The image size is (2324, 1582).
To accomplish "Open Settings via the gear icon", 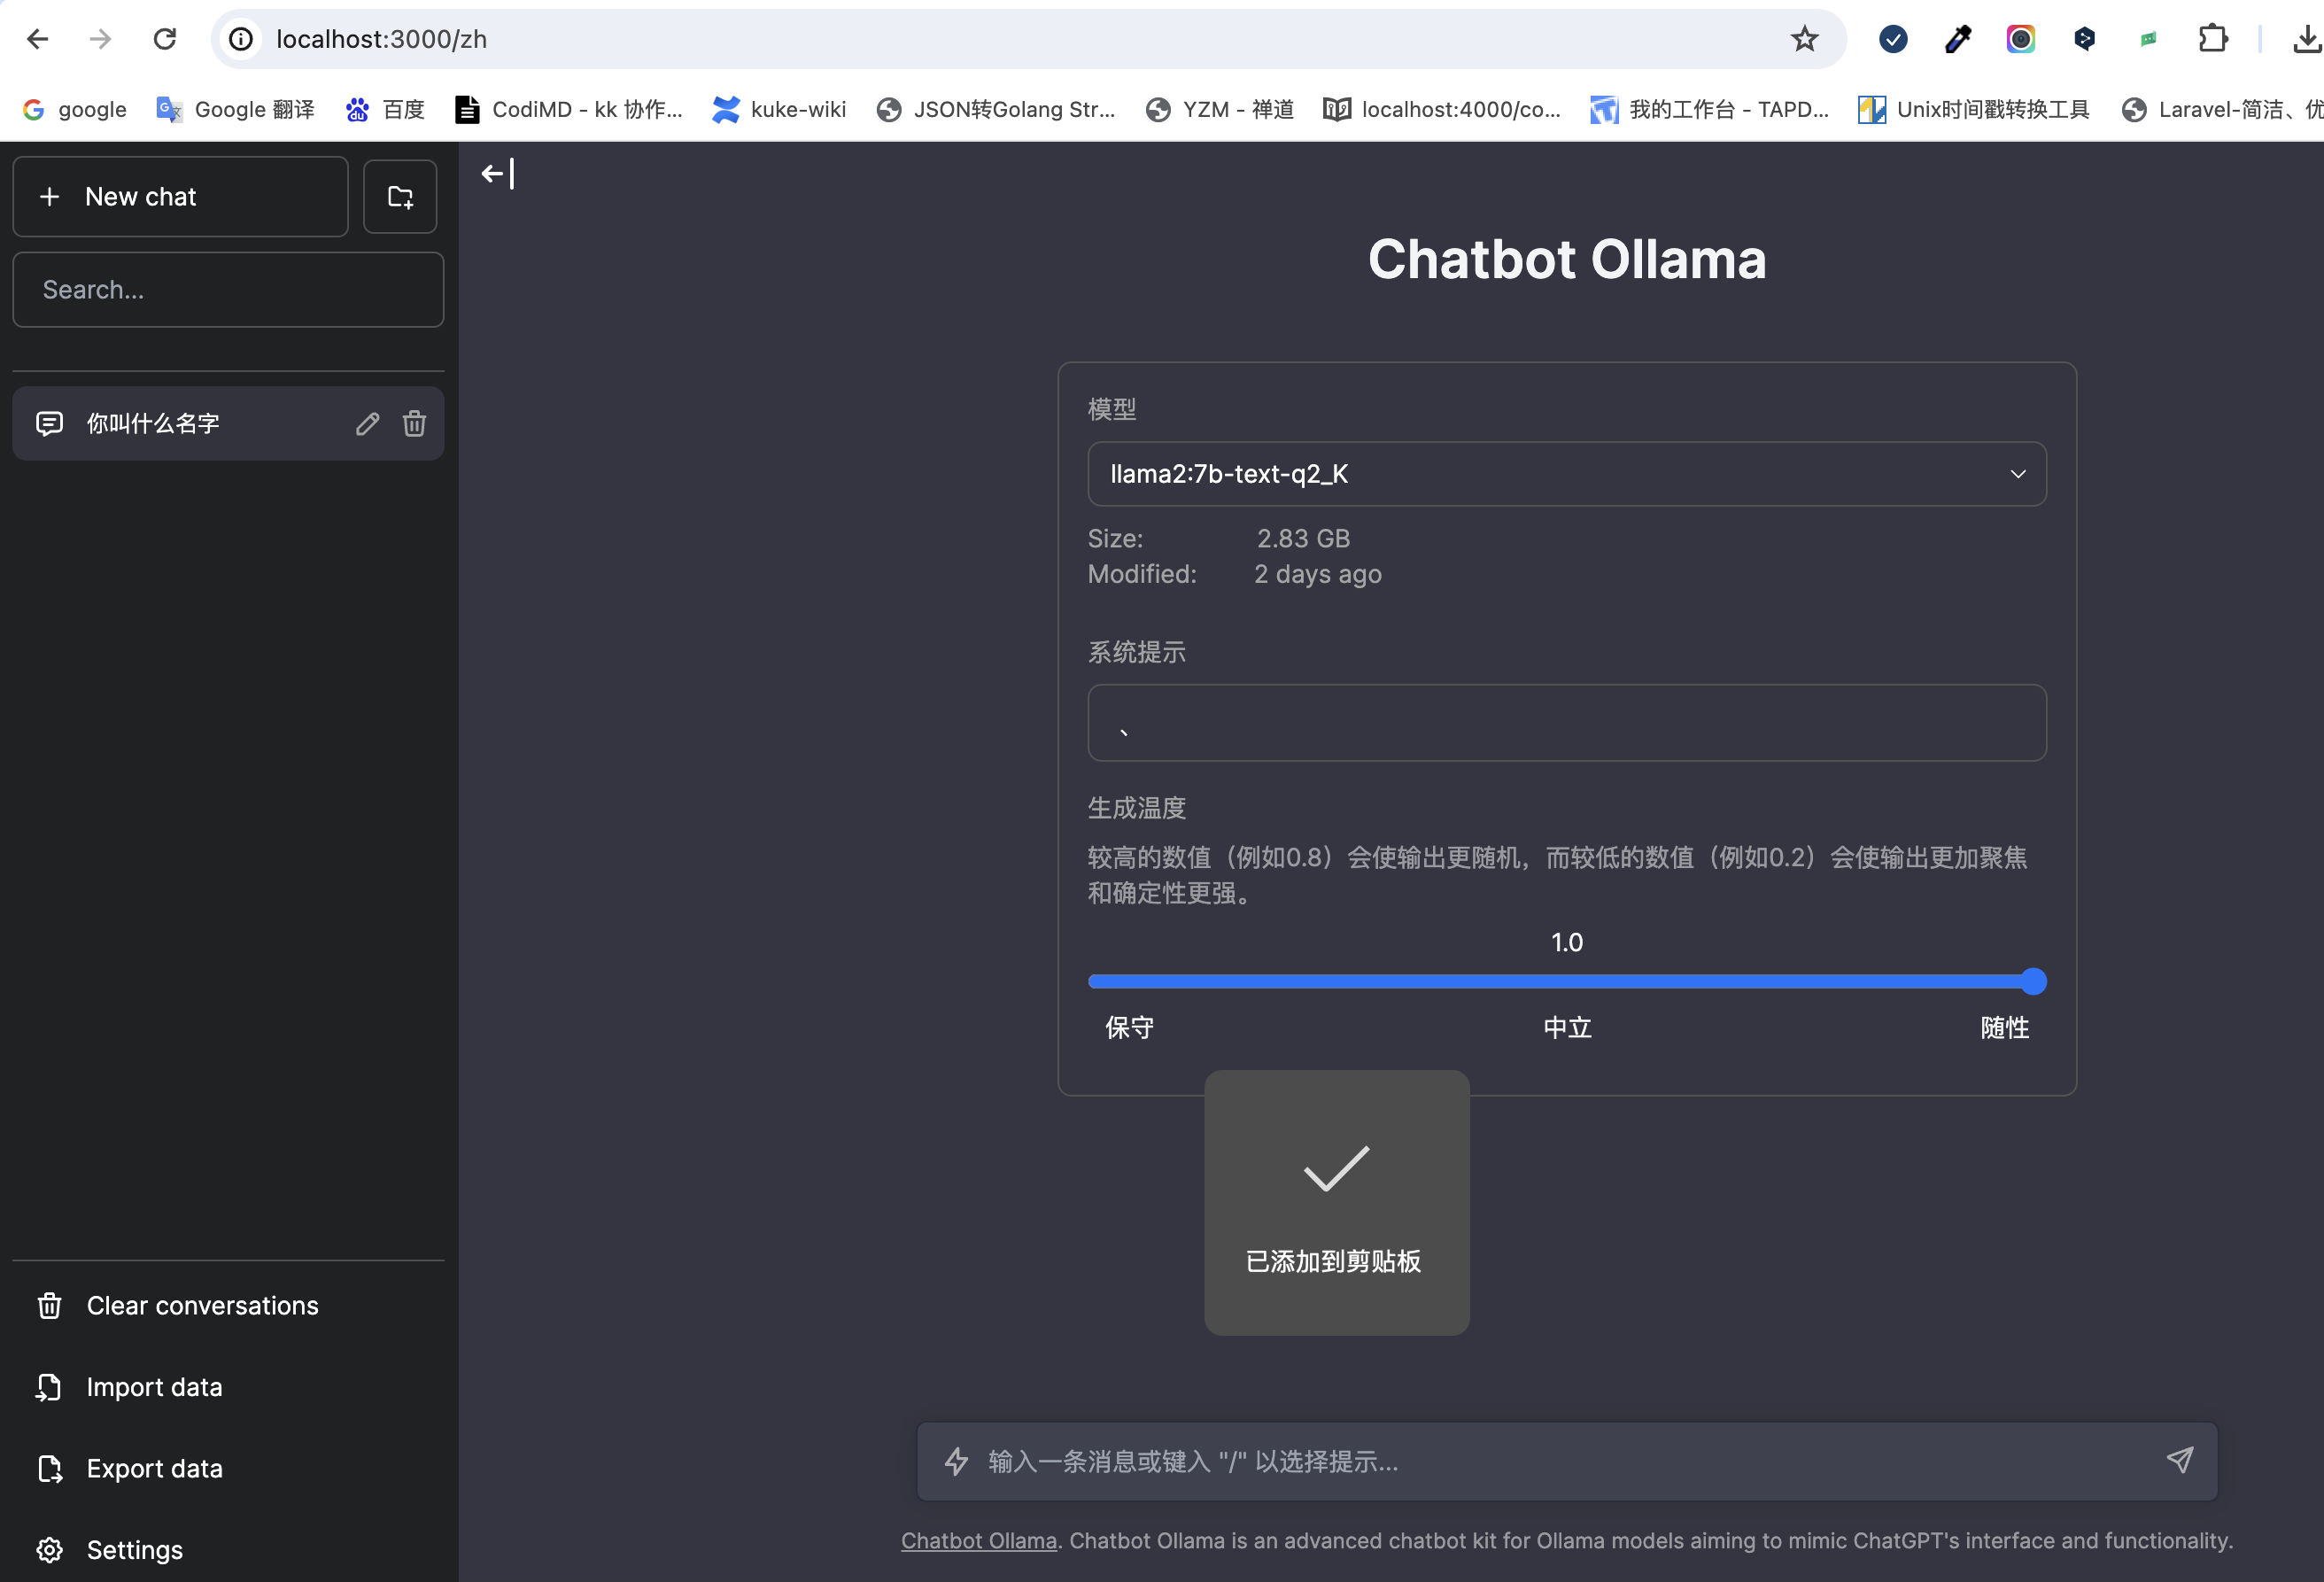I will [x=50, y=1550].
